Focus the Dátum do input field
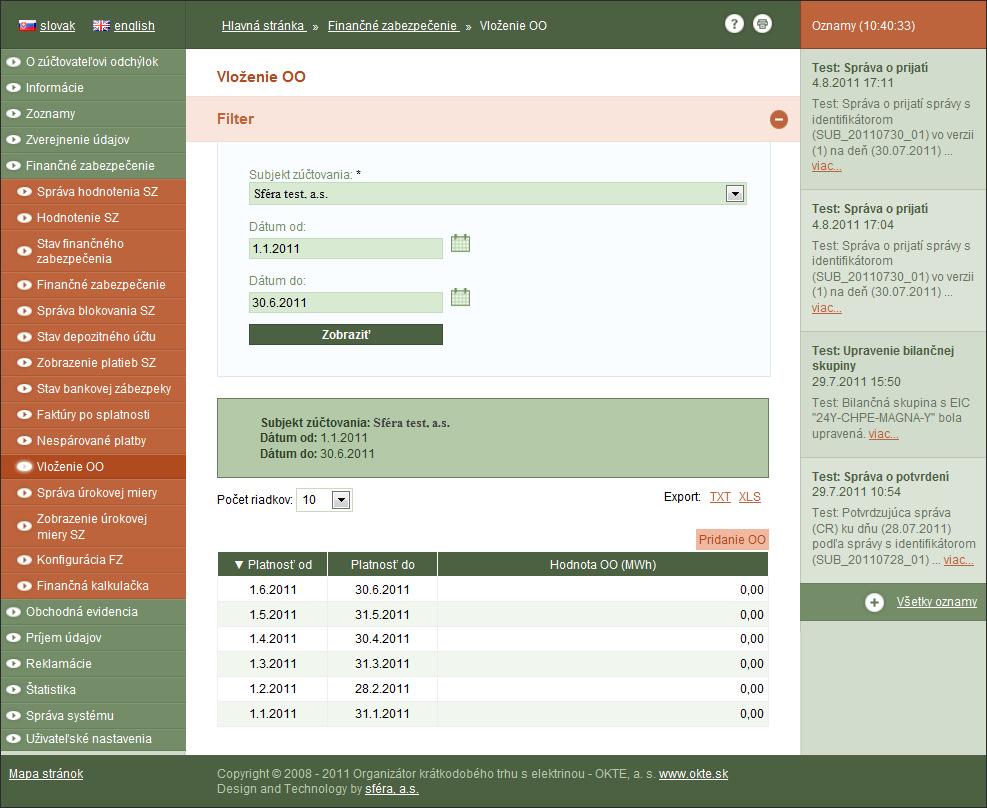The width and height of the screenshot is (987, 808). pyautogui.click(x=346, y=303)
